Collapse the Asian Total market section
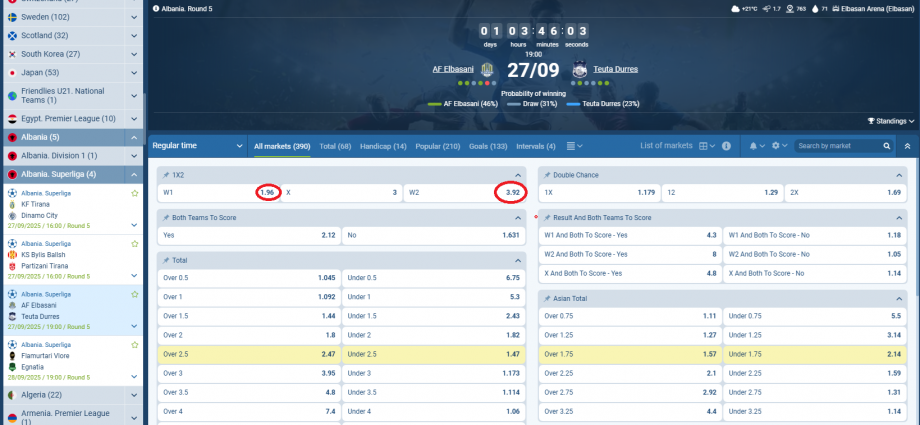Image resolution: width=920 pixels, height=425 pixels. click(x=898, y=298)
